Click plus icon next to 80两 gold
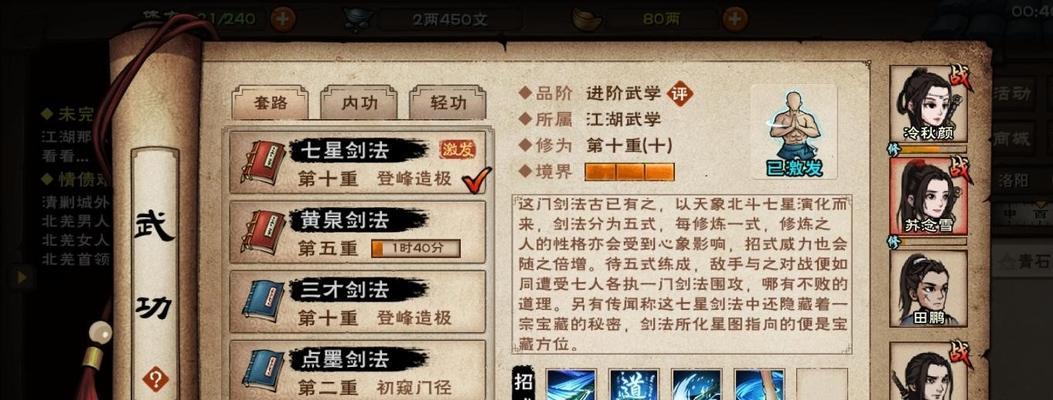 coord(735,19)
